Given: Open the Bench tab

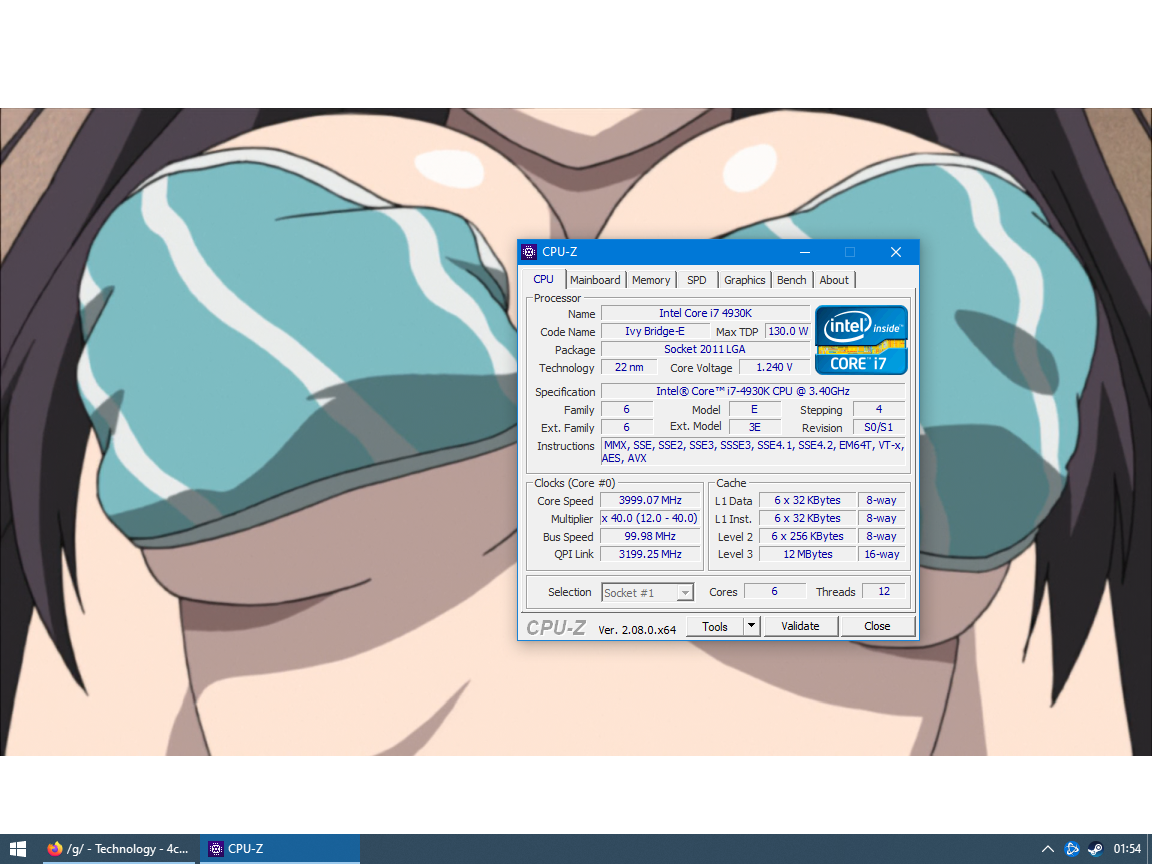Looking at the screenshot, I should click(x=791, y=280).
